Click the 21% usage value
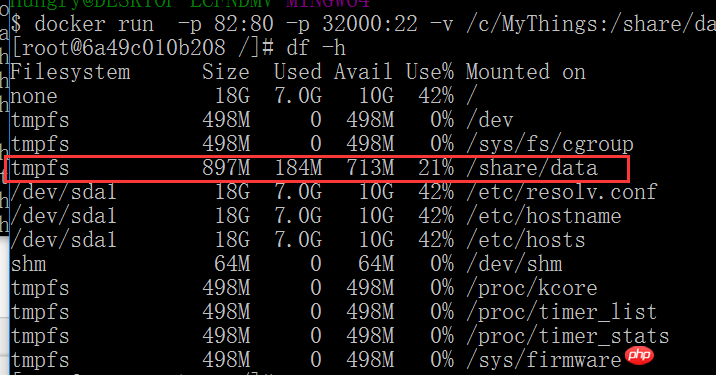This screenshot has width=716, height=375. (436, 168)
